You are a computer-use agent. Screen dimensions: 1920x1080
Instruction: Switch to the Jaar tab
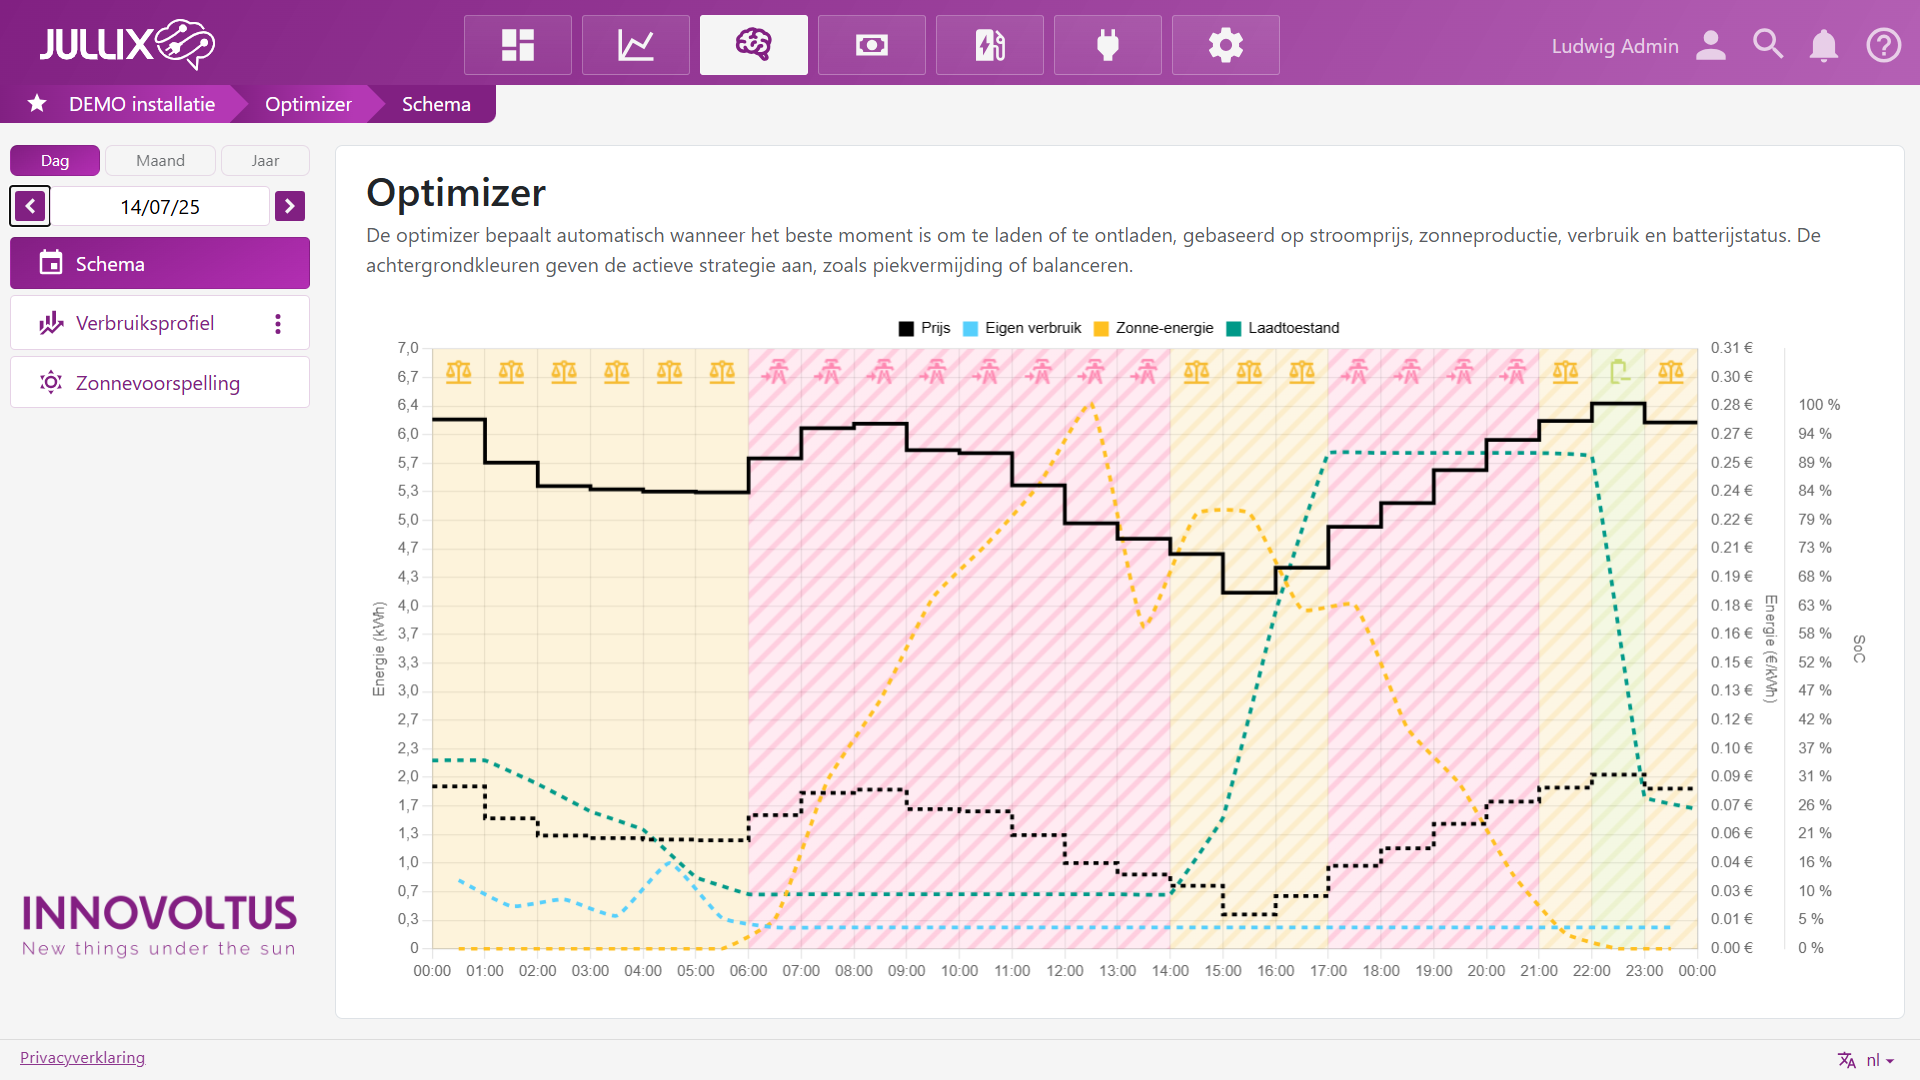pyautogui.click(x=265, y=160)
